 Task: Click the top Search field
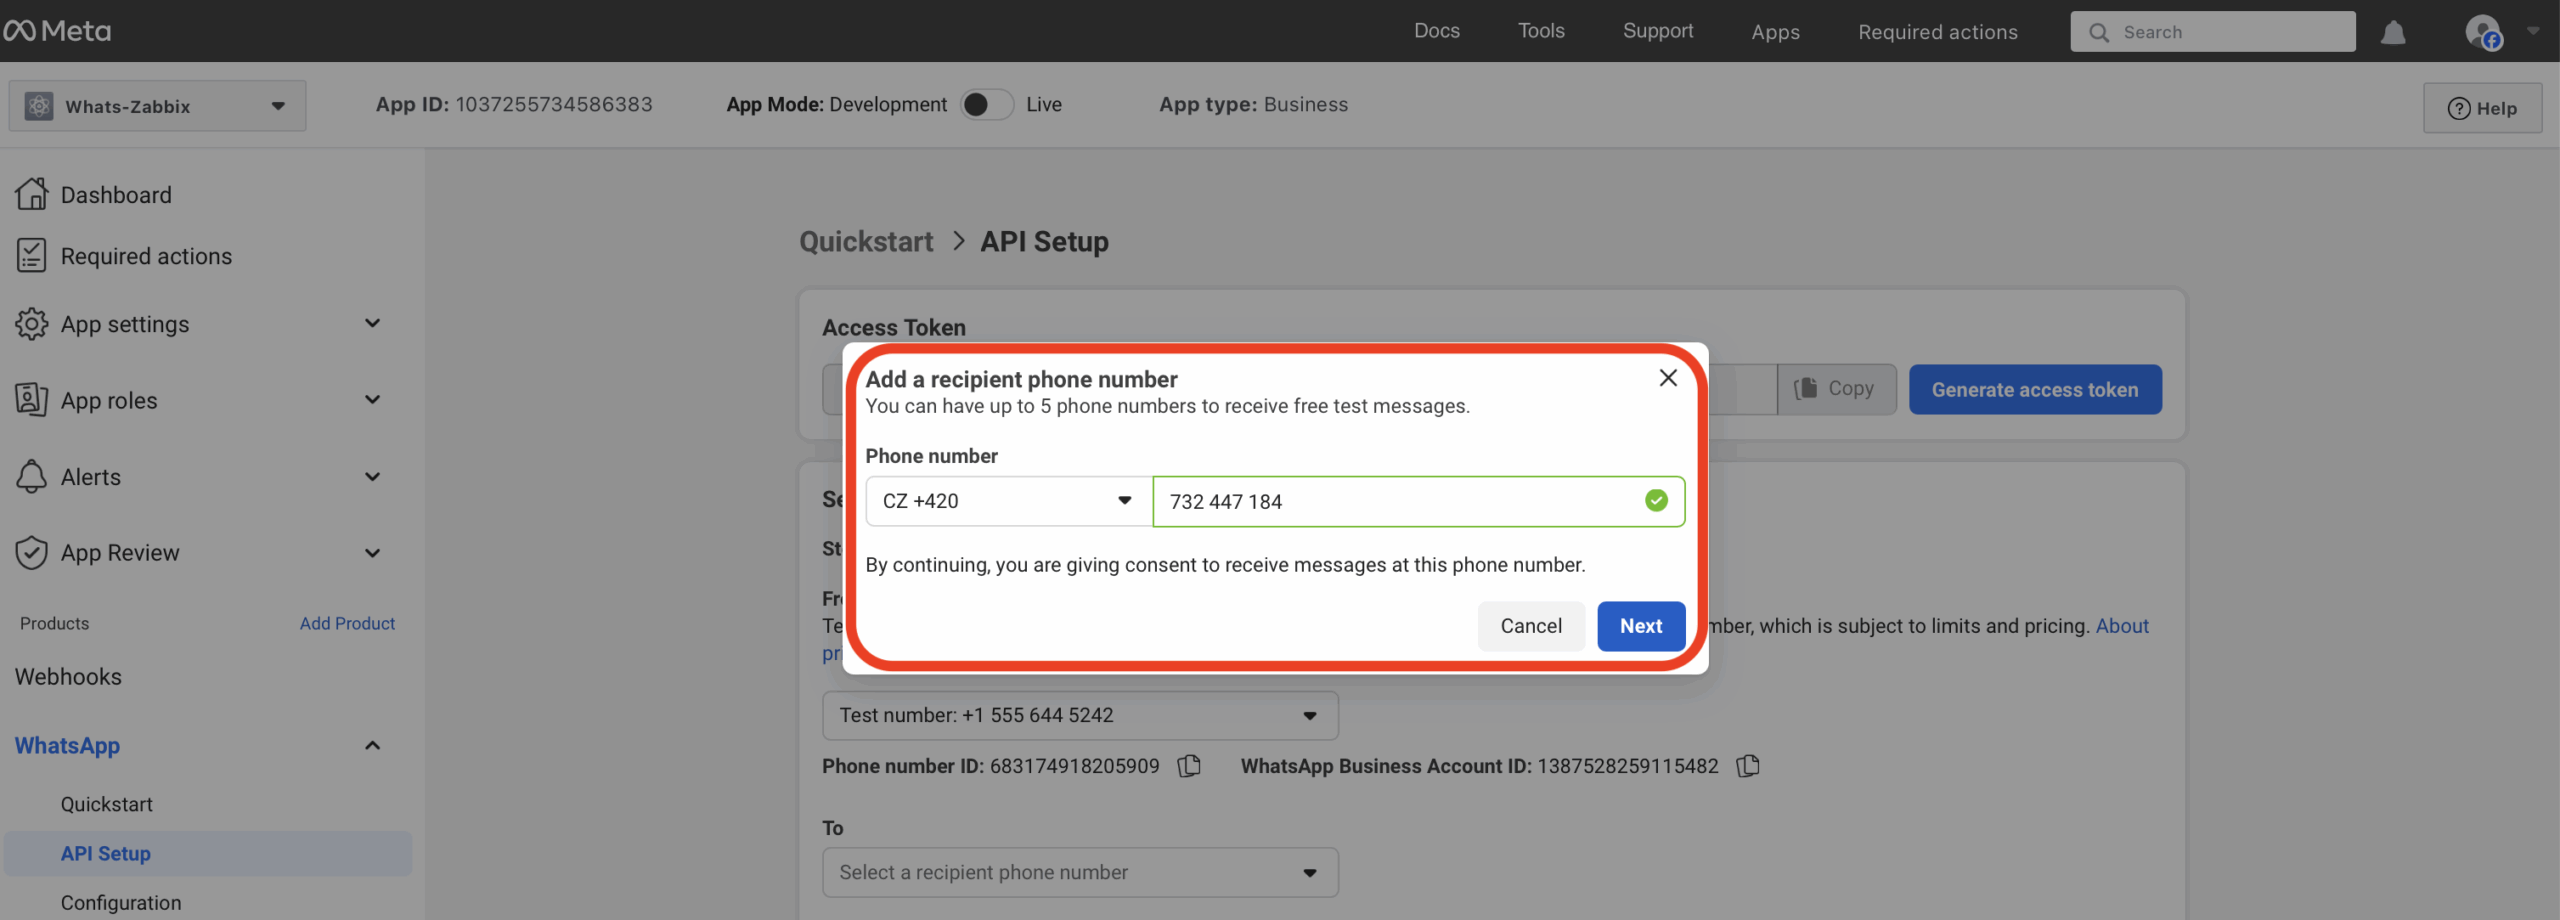coord(2213,32)
